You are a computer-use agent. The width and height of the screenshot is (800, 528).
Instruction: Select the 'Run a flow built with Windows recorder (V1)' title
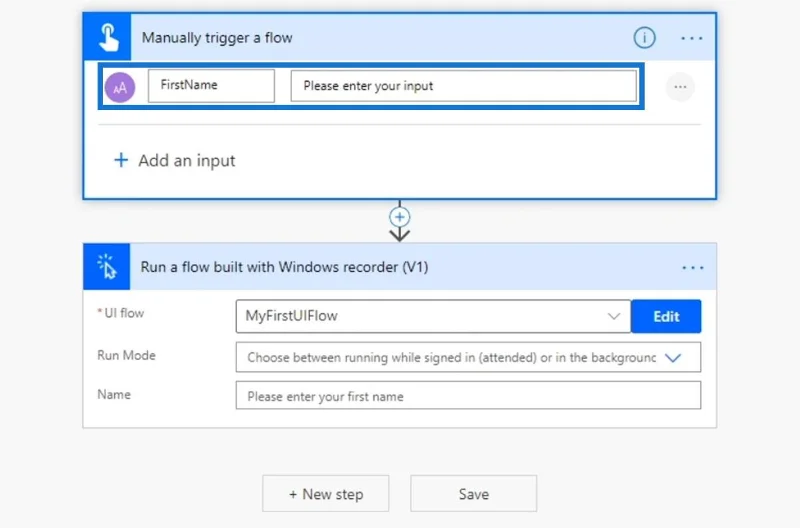284,267
